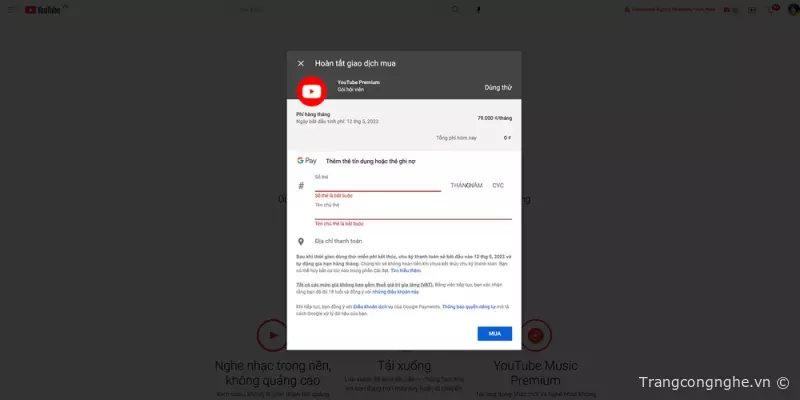Click the billing address location pin icon
Image resolution: width=800 pixels, height=400 pixels.
coord(301,241)
